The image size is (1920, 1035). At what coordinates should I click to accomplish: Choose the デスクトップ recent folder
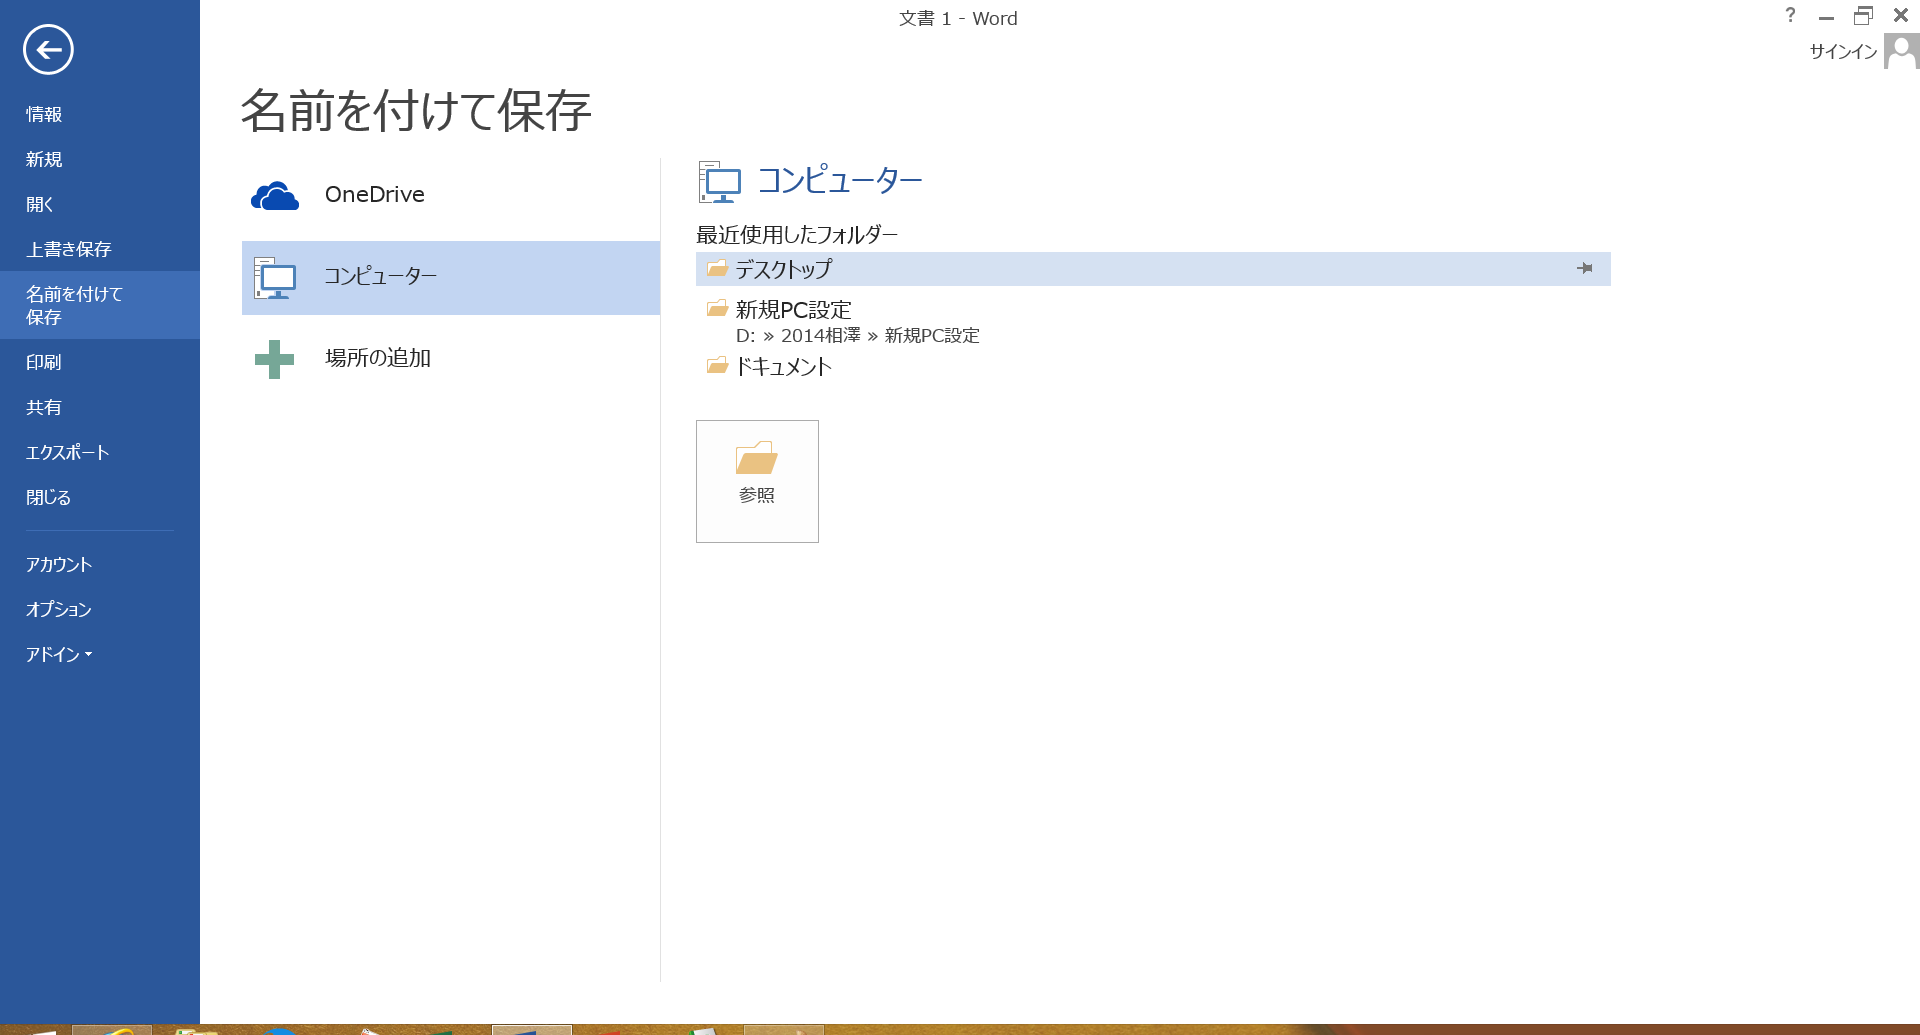pos(1153,268)
